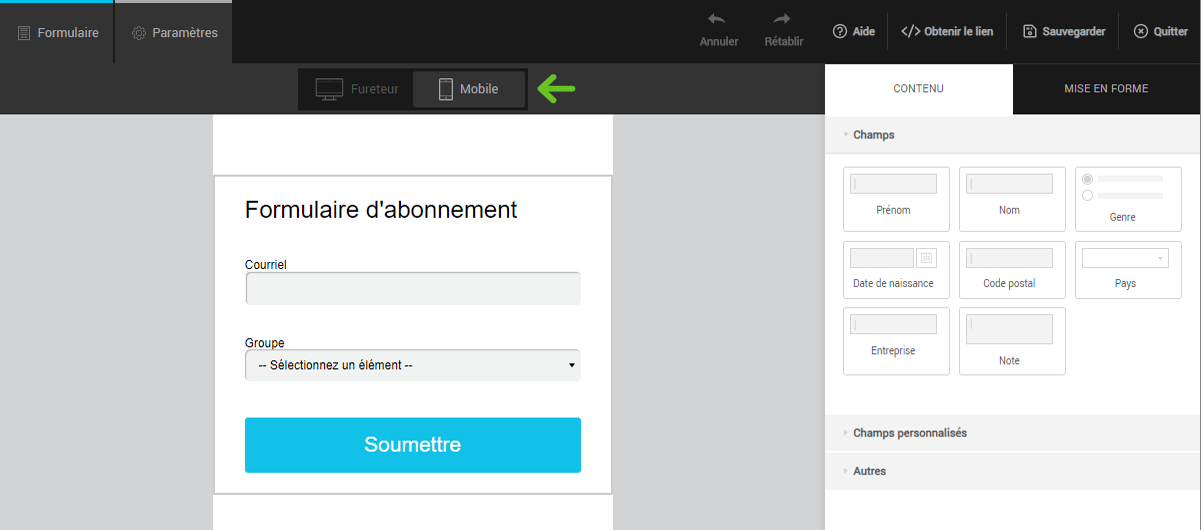The height and width of the screenshot is (530, 1201).
Task: Quit the editor with Quitter
Action: tap(1160, 32)
